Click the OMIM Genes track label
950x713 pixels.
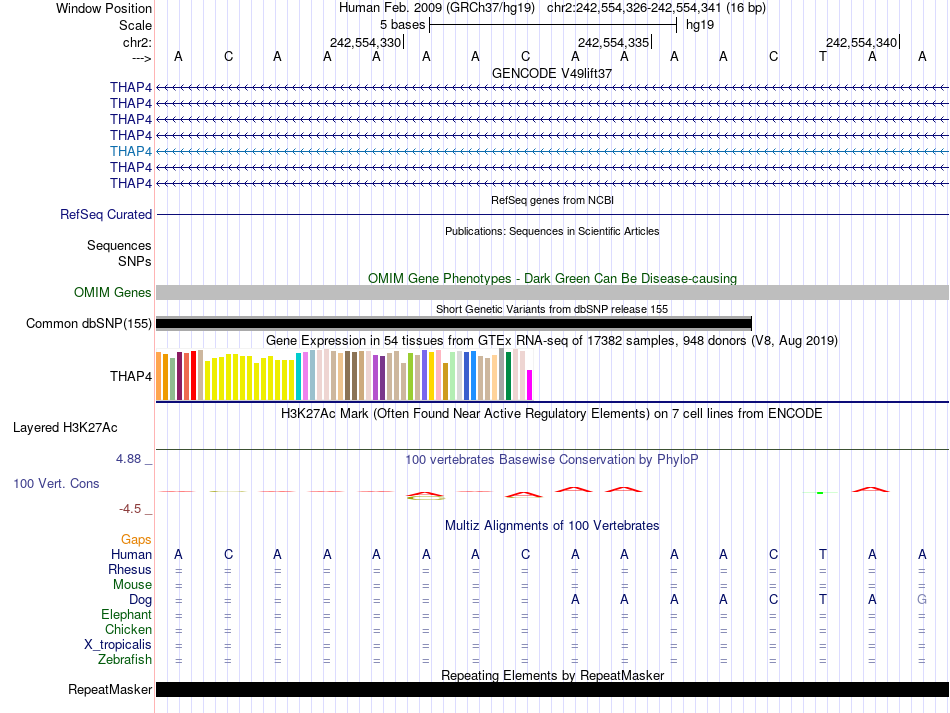(113, 293)
